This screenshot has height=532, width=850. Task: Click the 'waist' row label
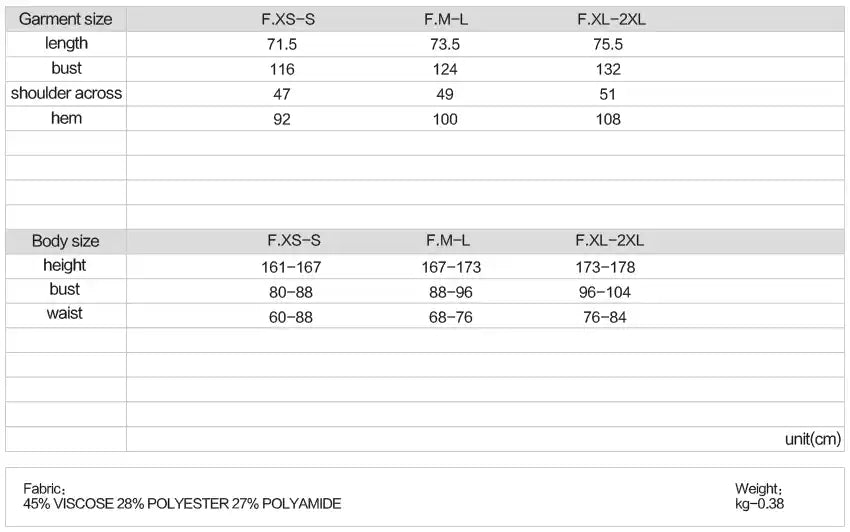point(65,313)
